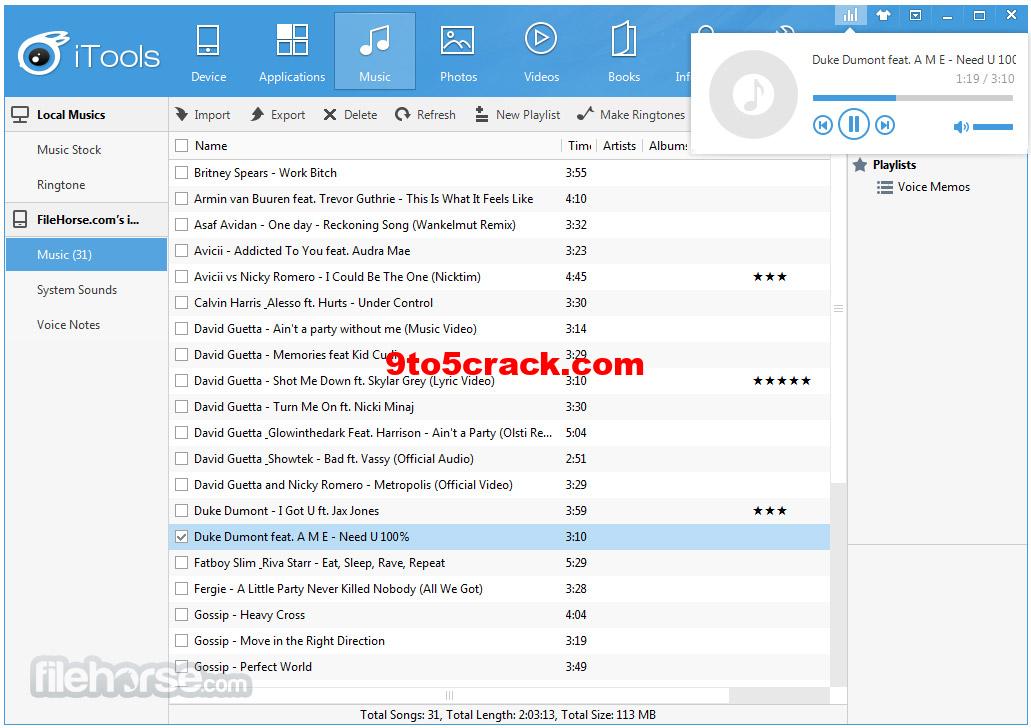1031x728 pixels.
Task: Select the song "David Guetta - Turn Me On ft. Nicki Minaj"
Action: tap(500, 407)
